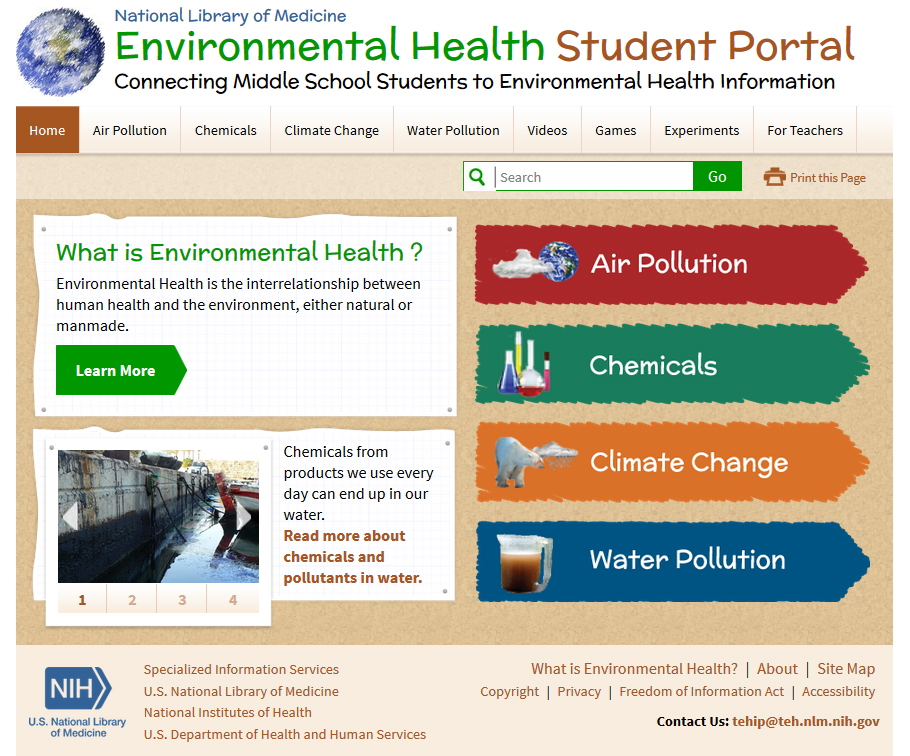Click the boat harbor slideshow image

[x=158, y=516]
